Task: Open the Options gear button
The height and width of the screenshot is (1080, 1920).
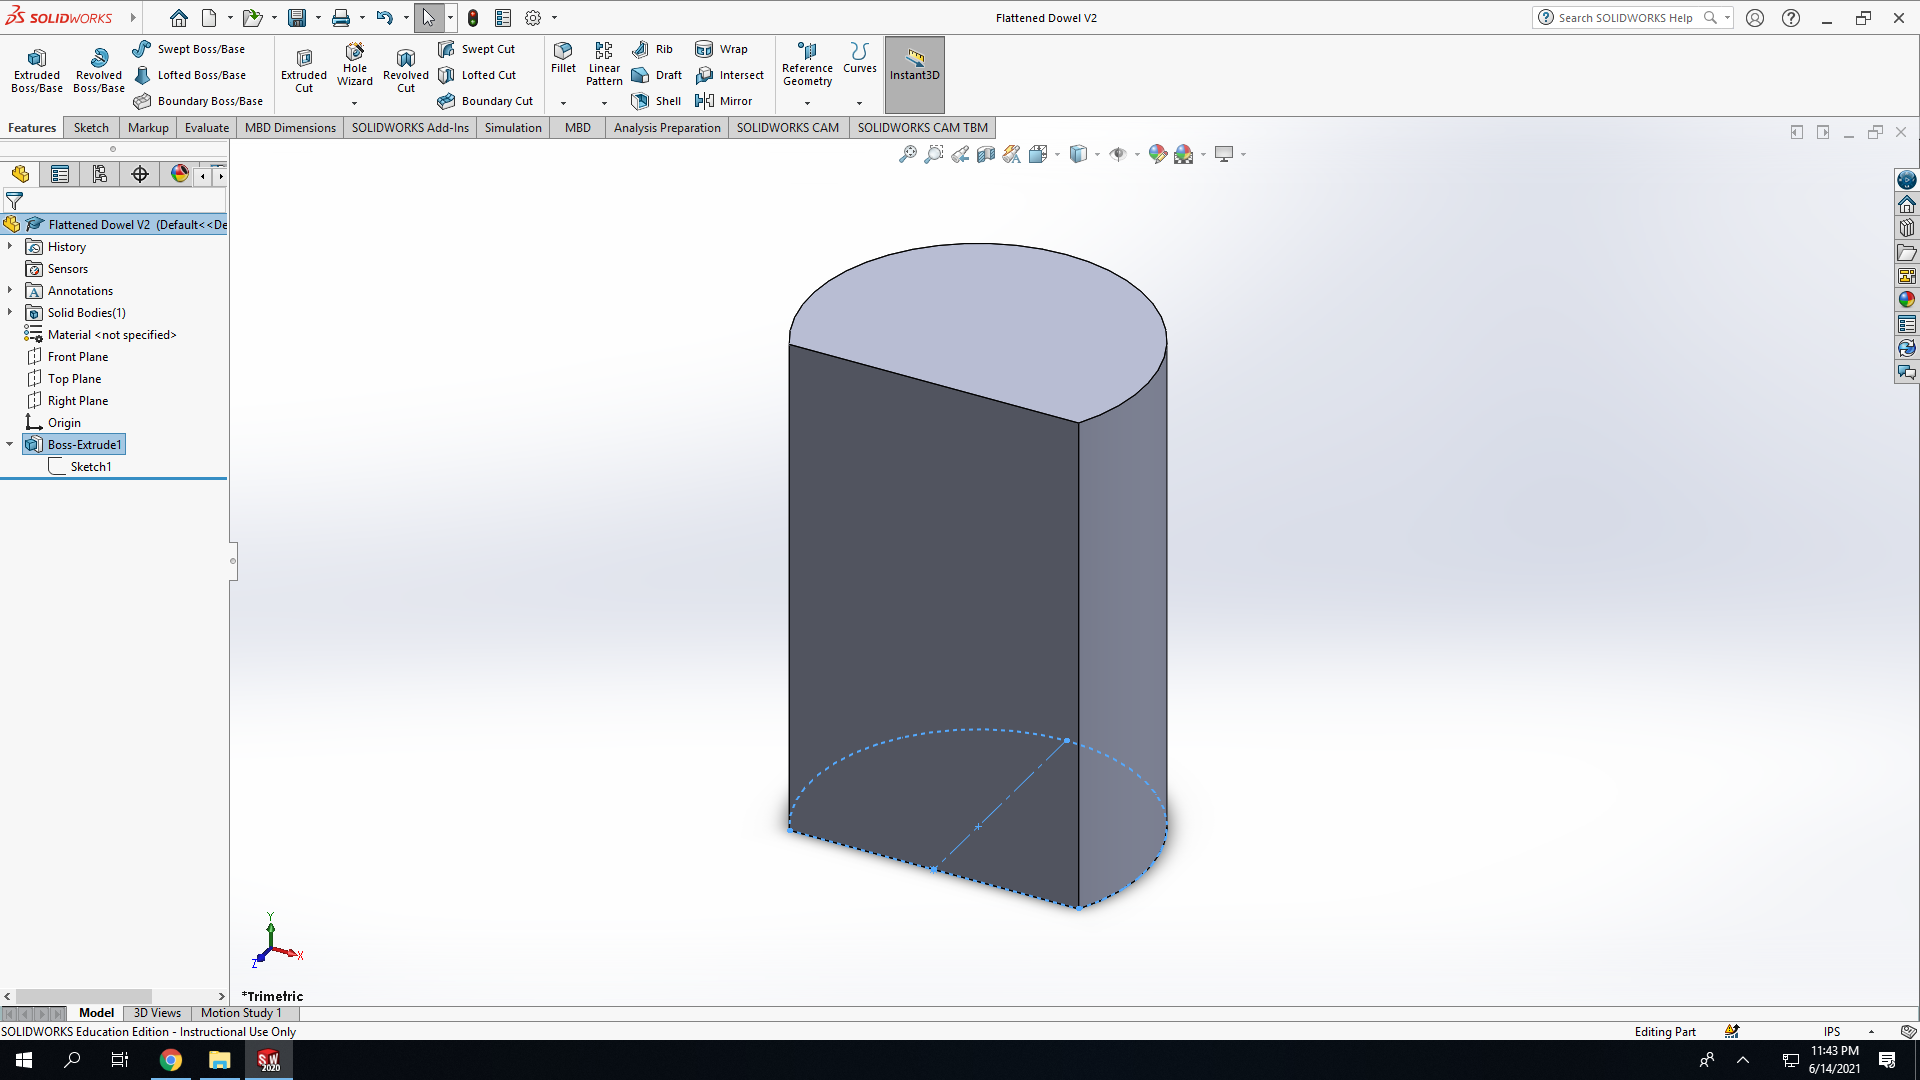Action: 533,18
